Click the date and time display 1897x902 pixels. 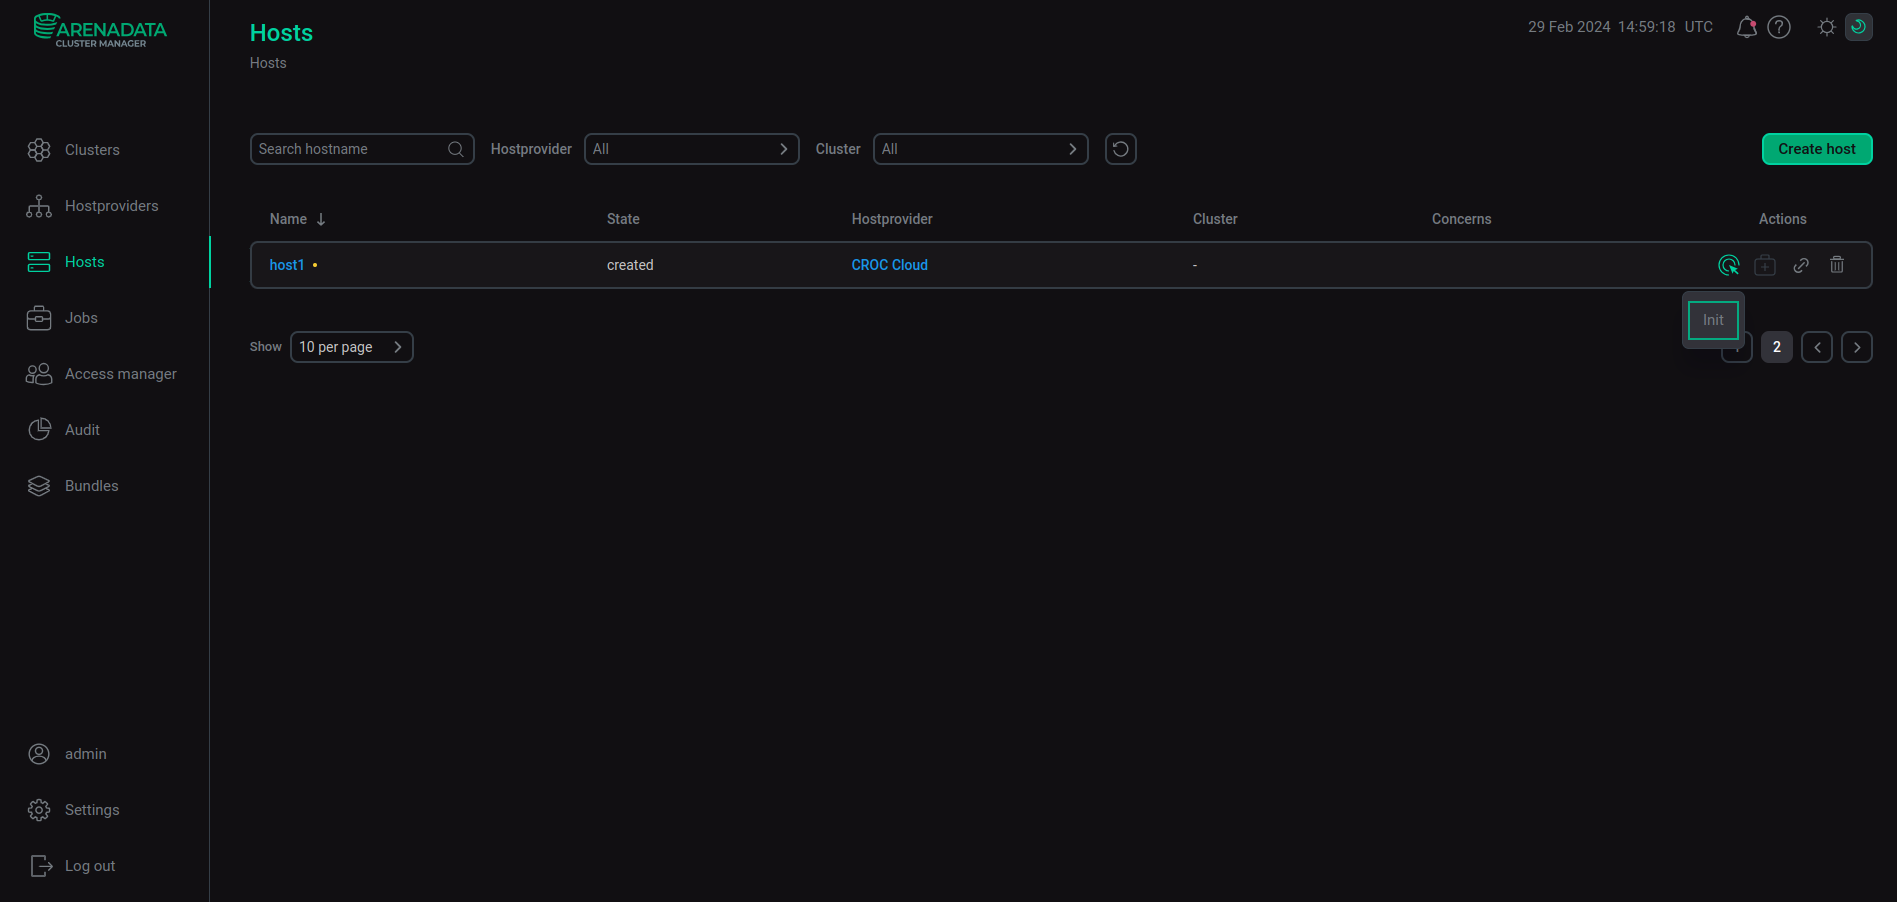click(1620, 27)
